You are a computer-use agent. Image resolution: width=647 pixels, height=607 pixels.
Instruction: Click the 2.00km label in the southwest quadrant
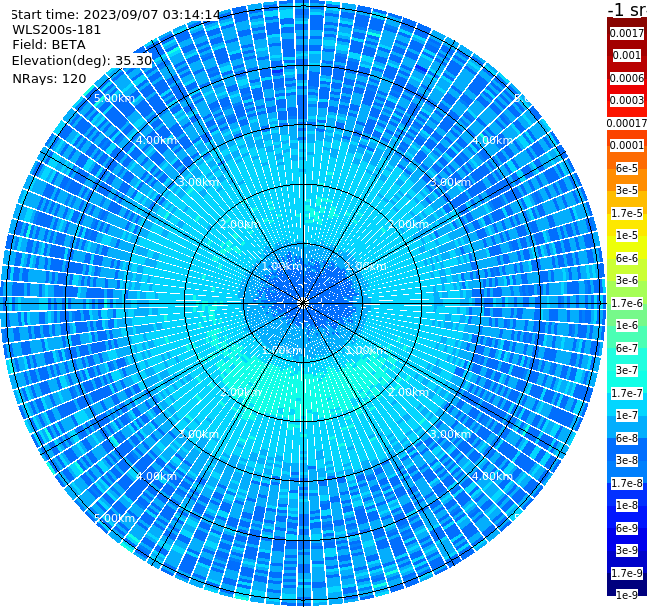pos(241,392)
